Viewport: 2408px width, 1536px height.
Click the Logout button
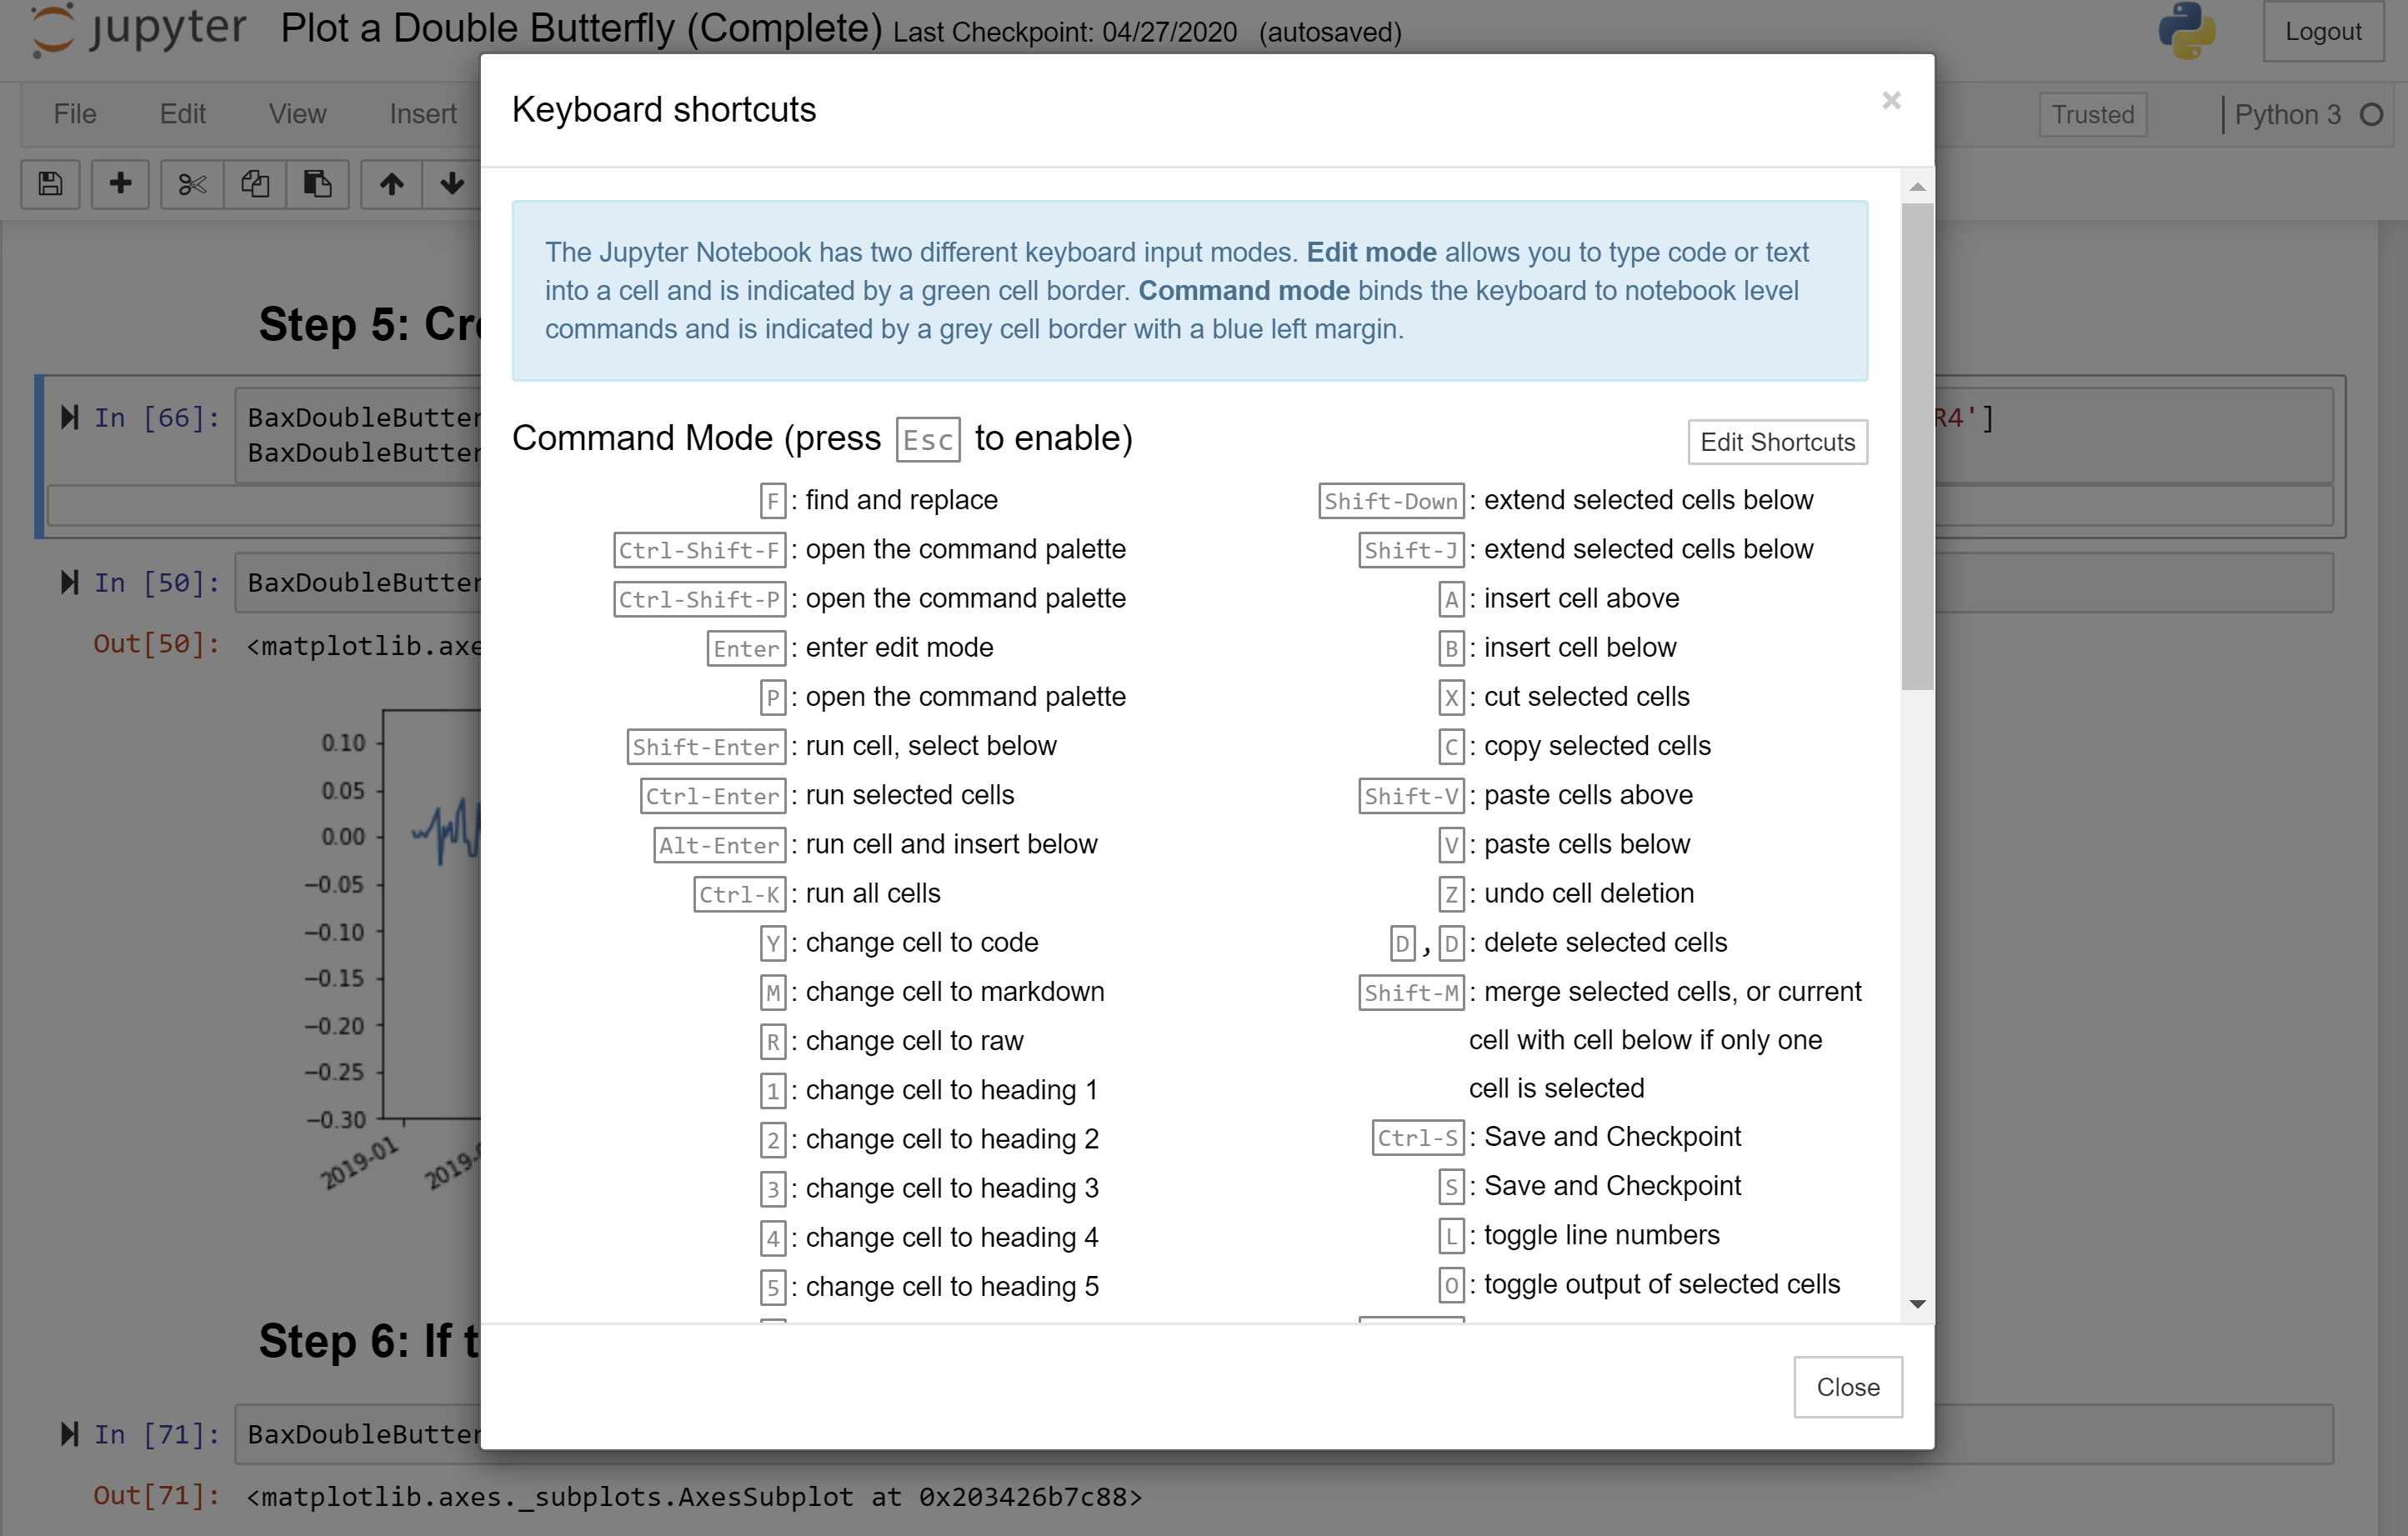[x=2319, y=30]
